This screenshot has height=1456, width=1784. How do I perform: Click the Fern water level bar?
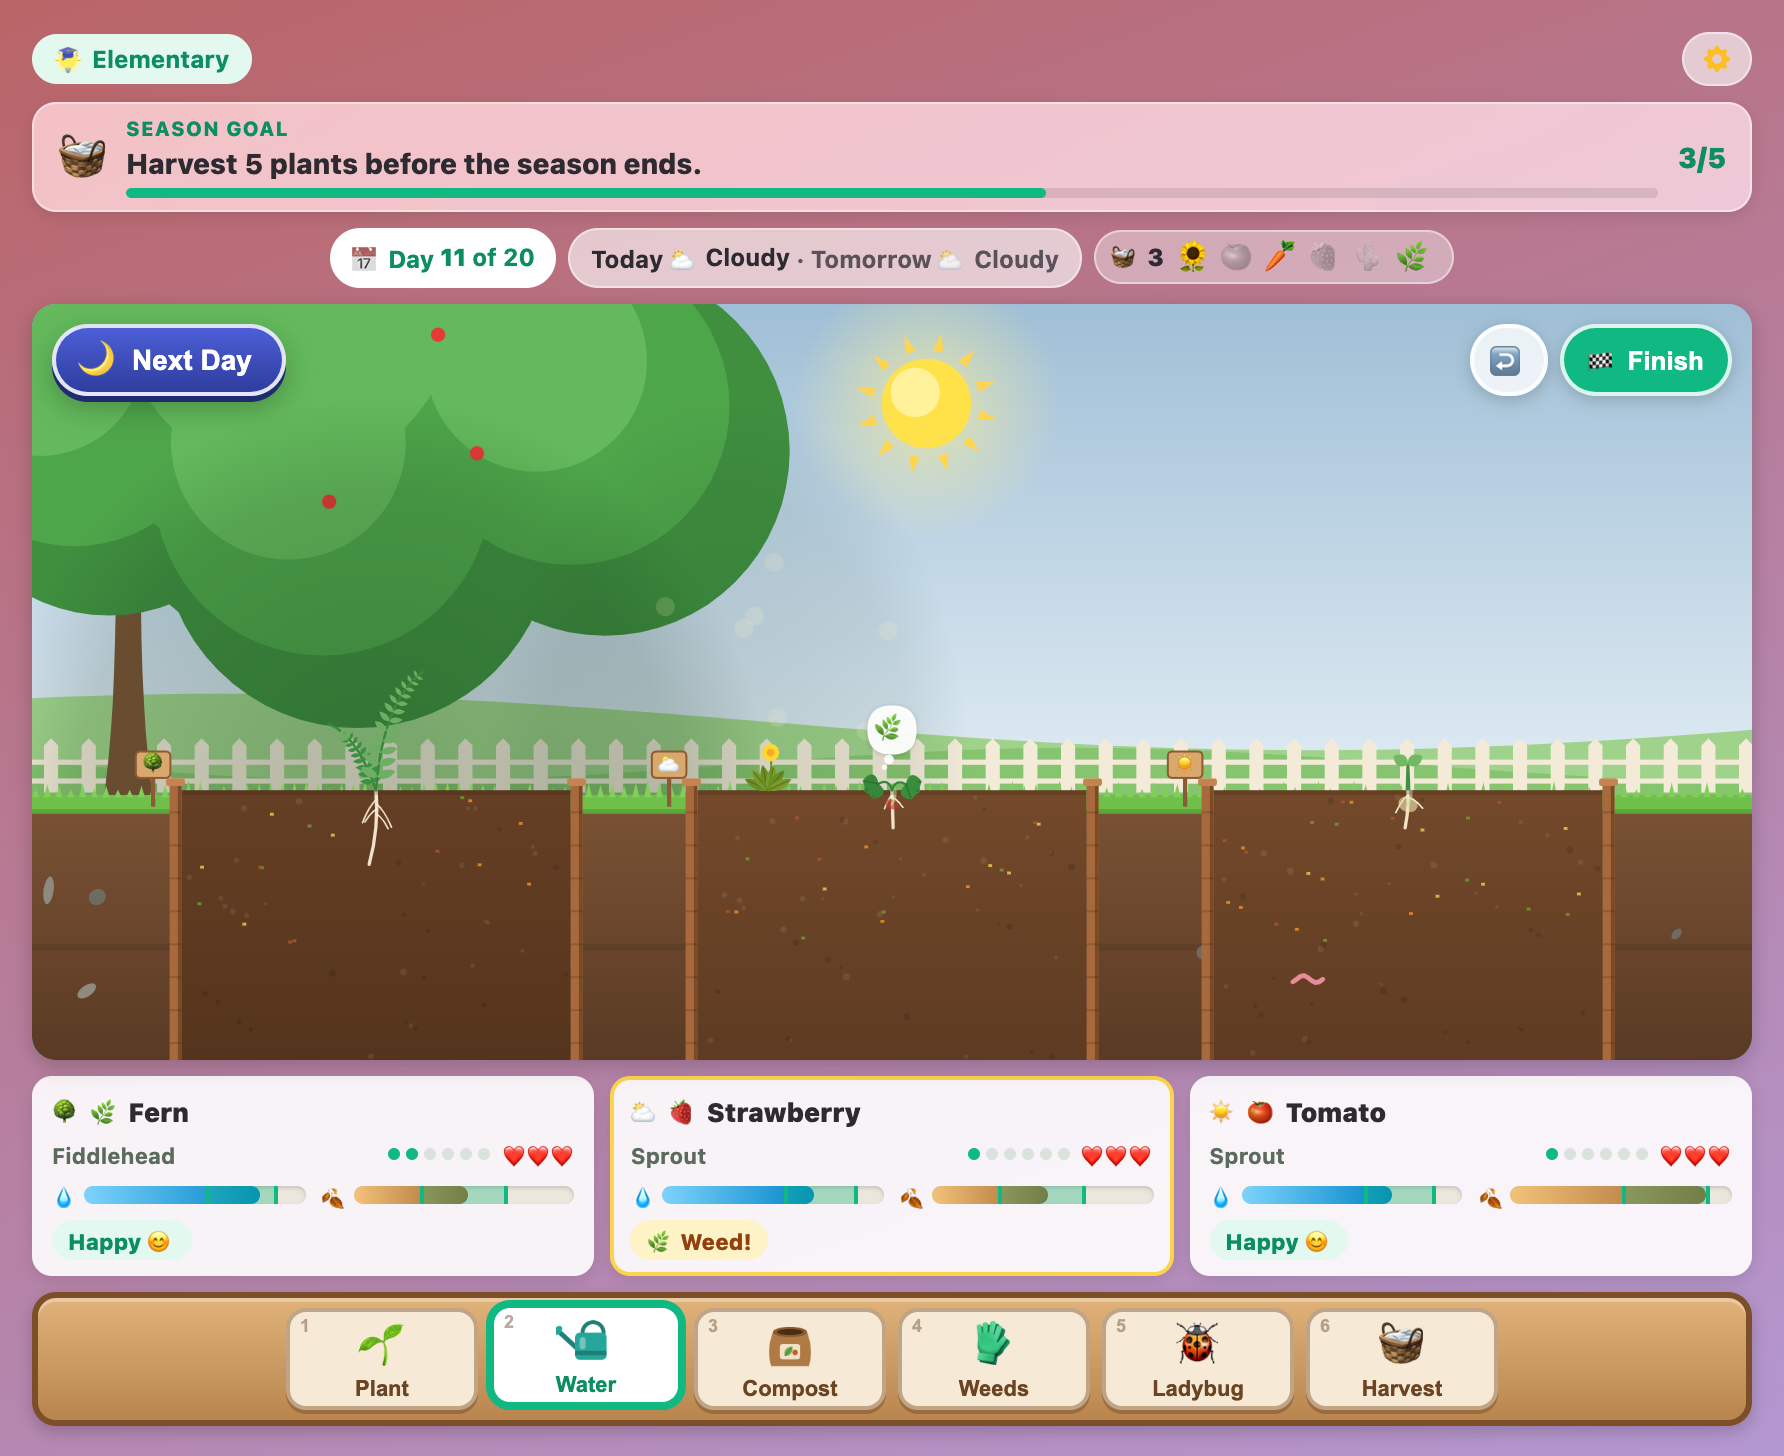coord(195,1195)
